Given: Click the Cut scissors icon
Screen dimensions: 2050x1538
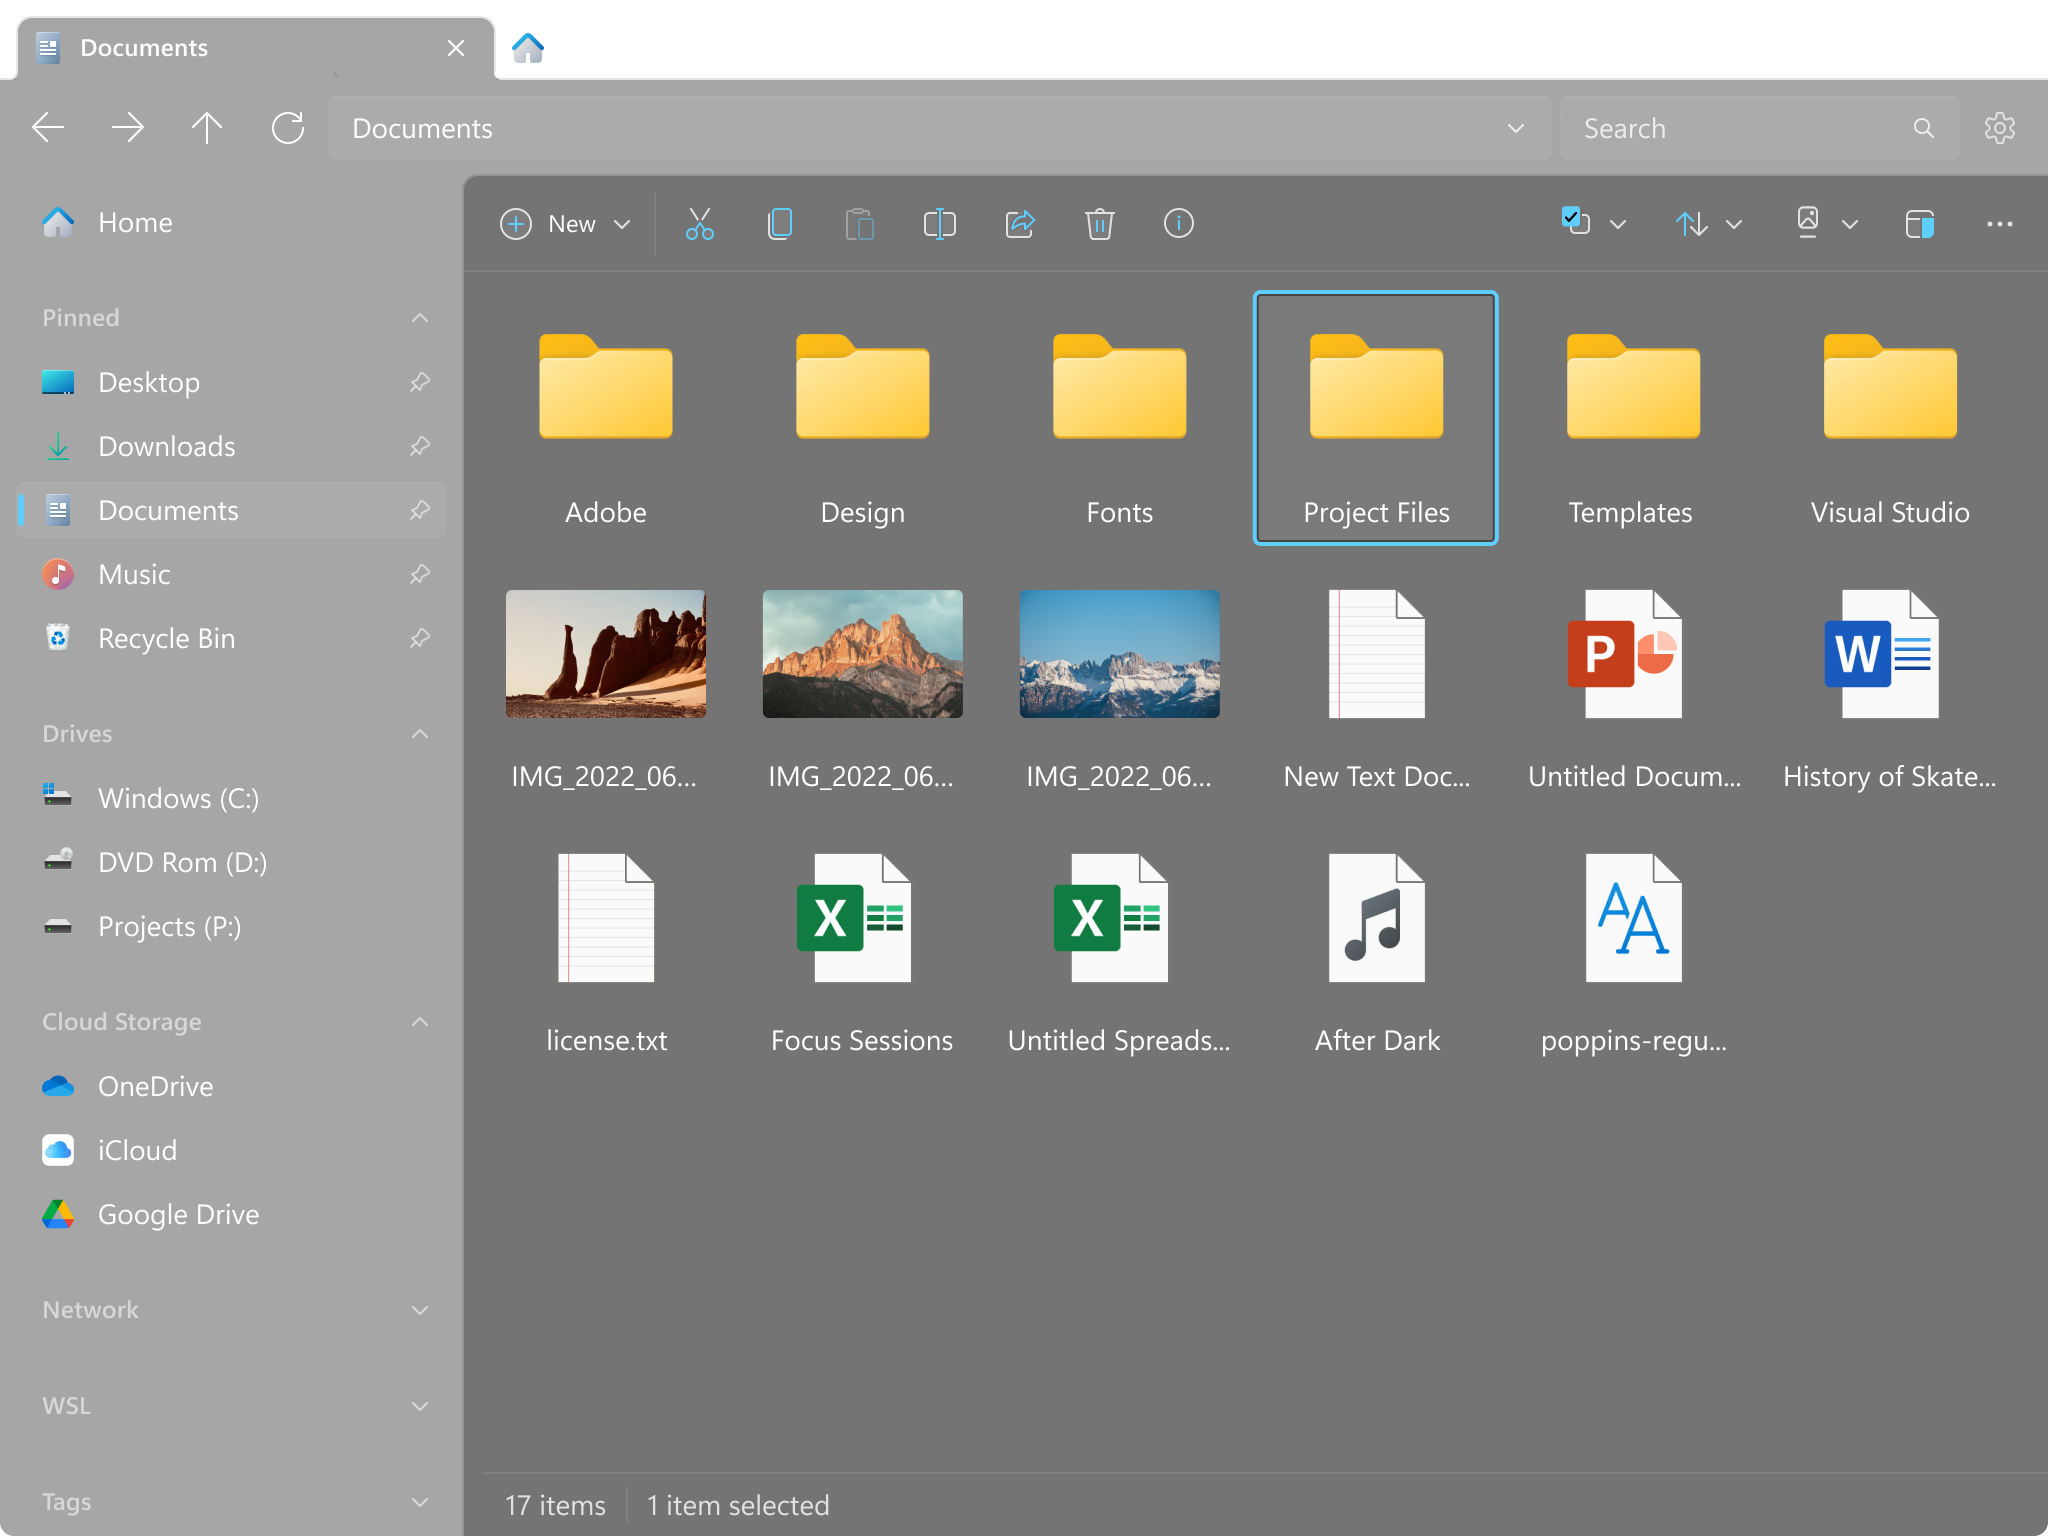Looking at the screenshot, I should pyautogui.click(x=699, y=224).
